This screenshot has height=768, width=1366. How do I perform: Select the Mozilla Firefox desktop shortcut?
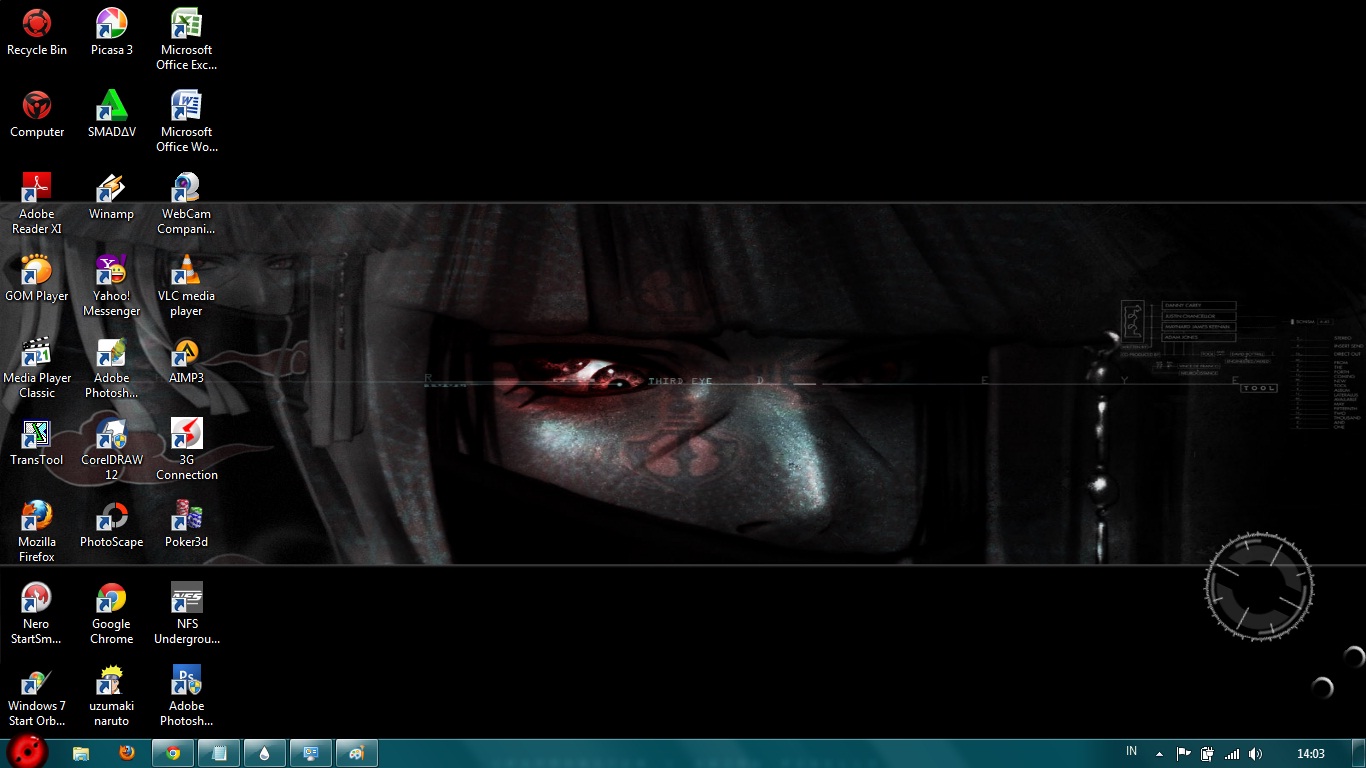pyautogui.click(x=37, y=532)
